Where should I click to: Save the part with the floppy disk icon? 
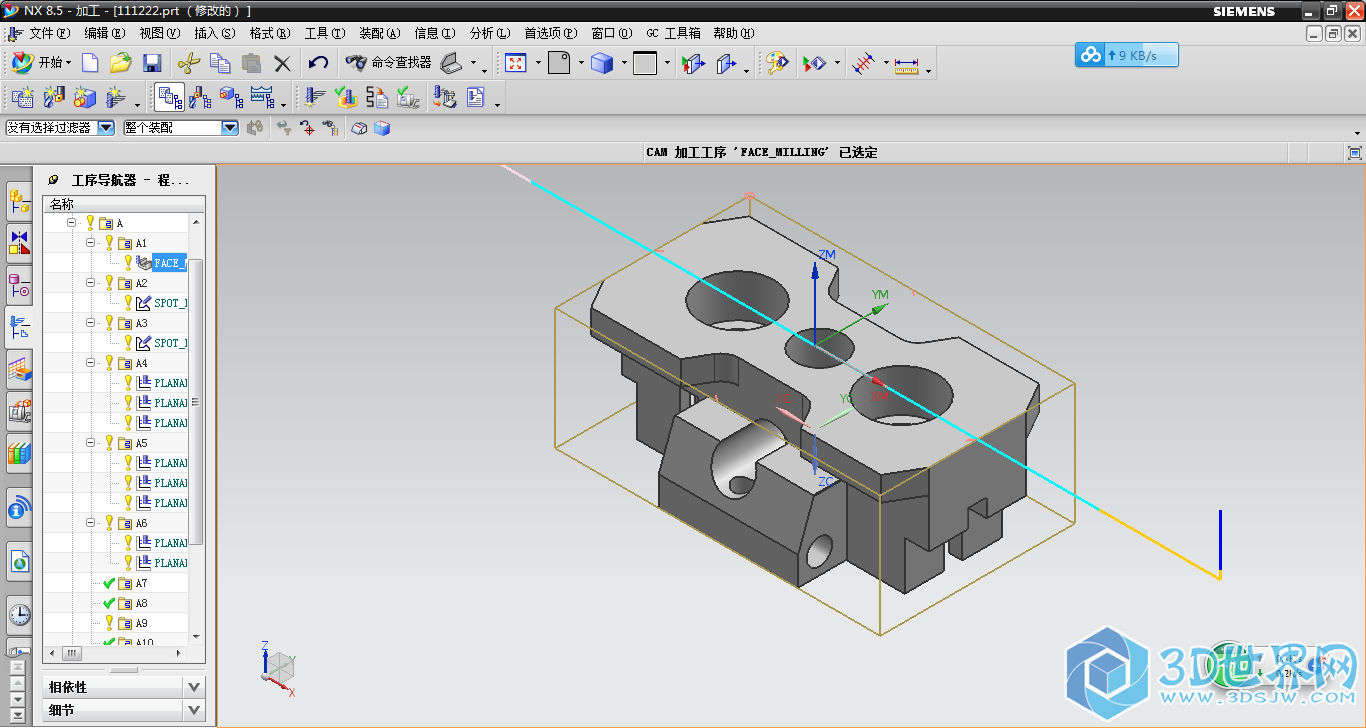[152, 63]
